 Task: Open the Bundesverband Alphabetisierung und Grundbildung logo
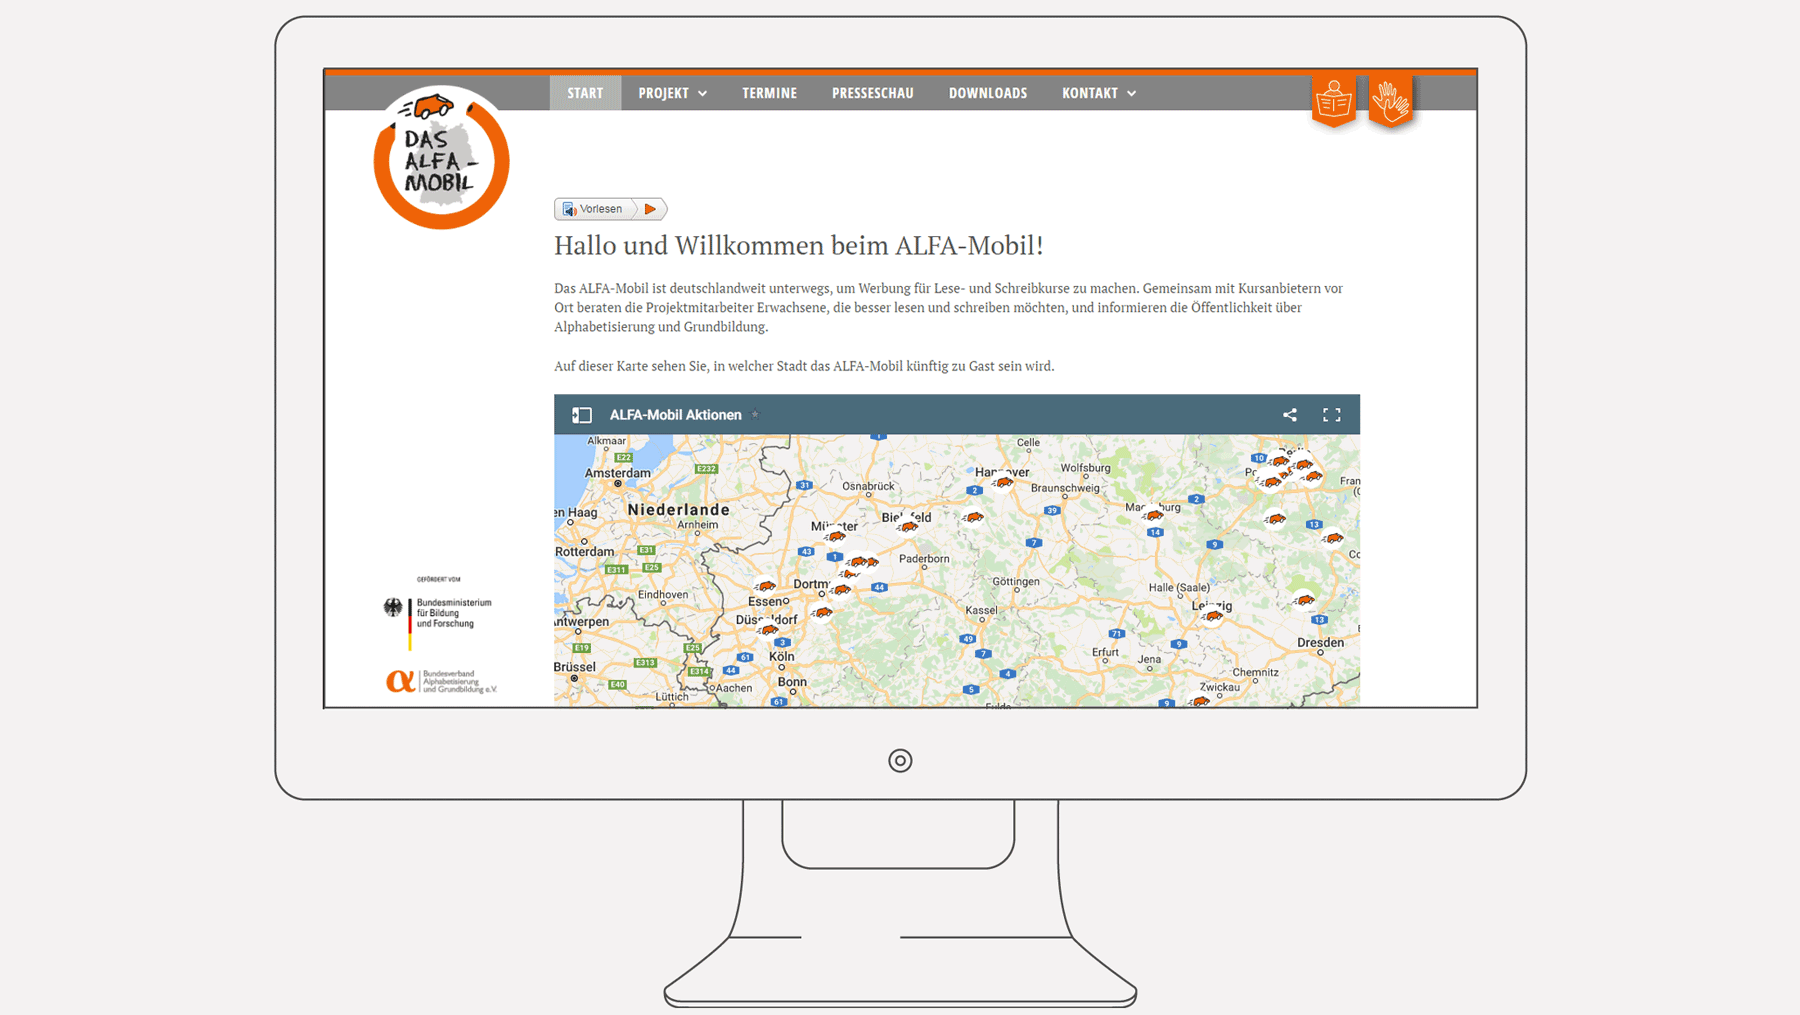click(x=441, y=681)
